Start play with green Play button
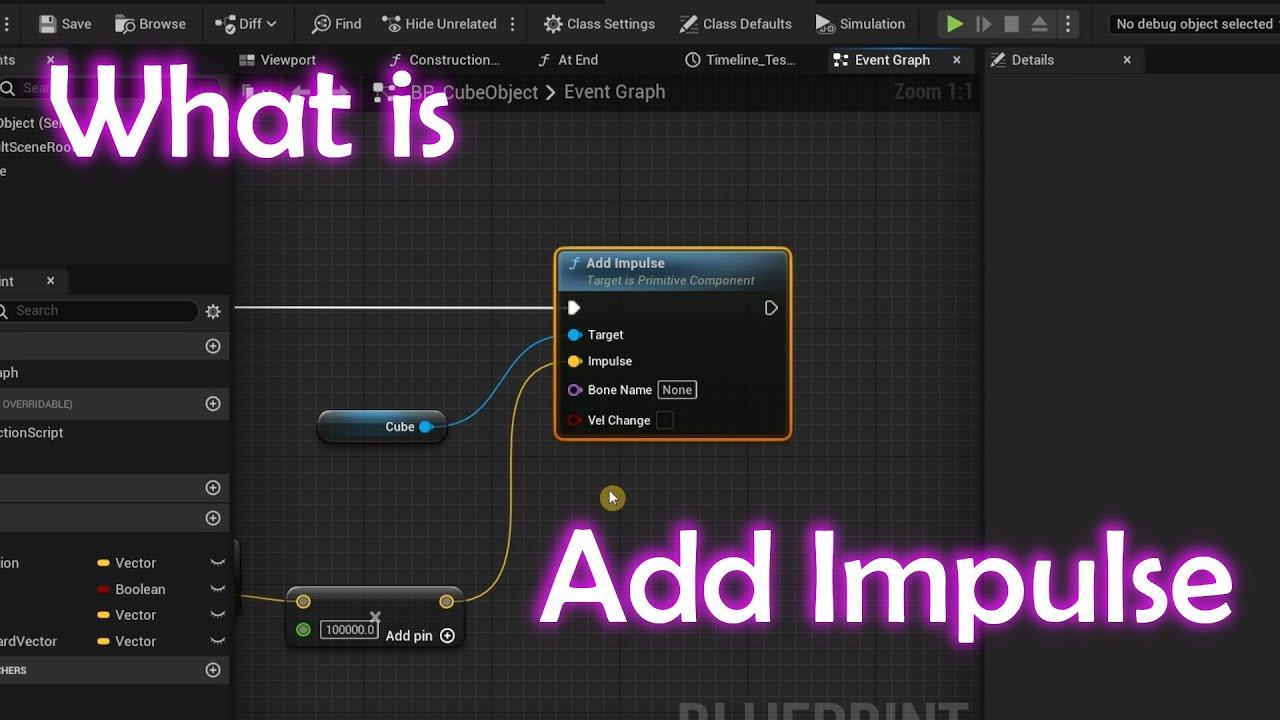 coord(955,23)
